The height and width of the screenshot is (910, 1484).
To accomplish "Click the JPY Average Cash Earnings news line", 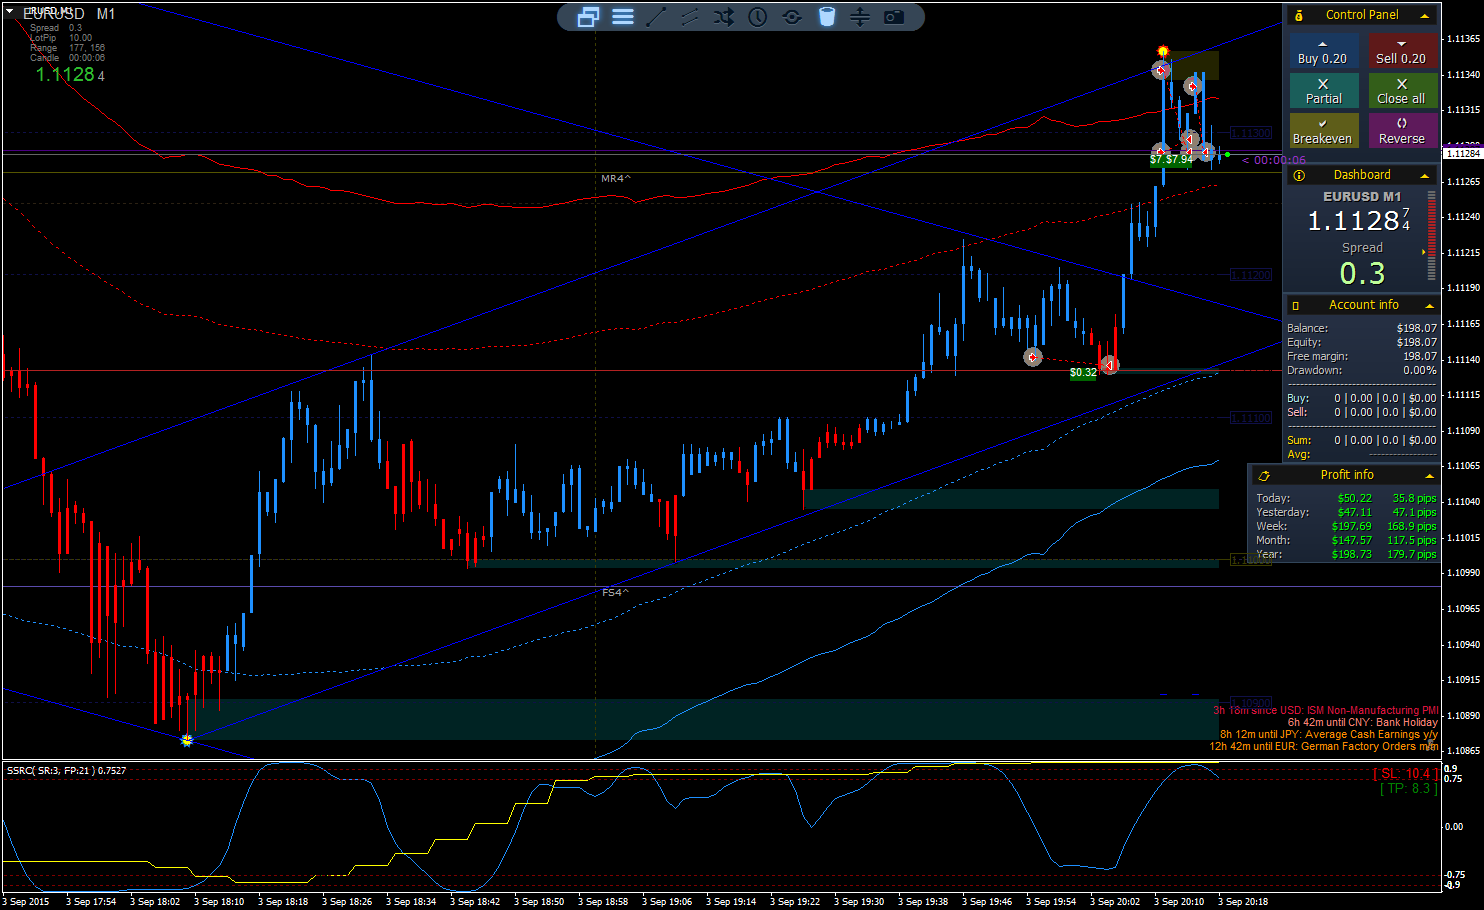I will [1328, 734].
